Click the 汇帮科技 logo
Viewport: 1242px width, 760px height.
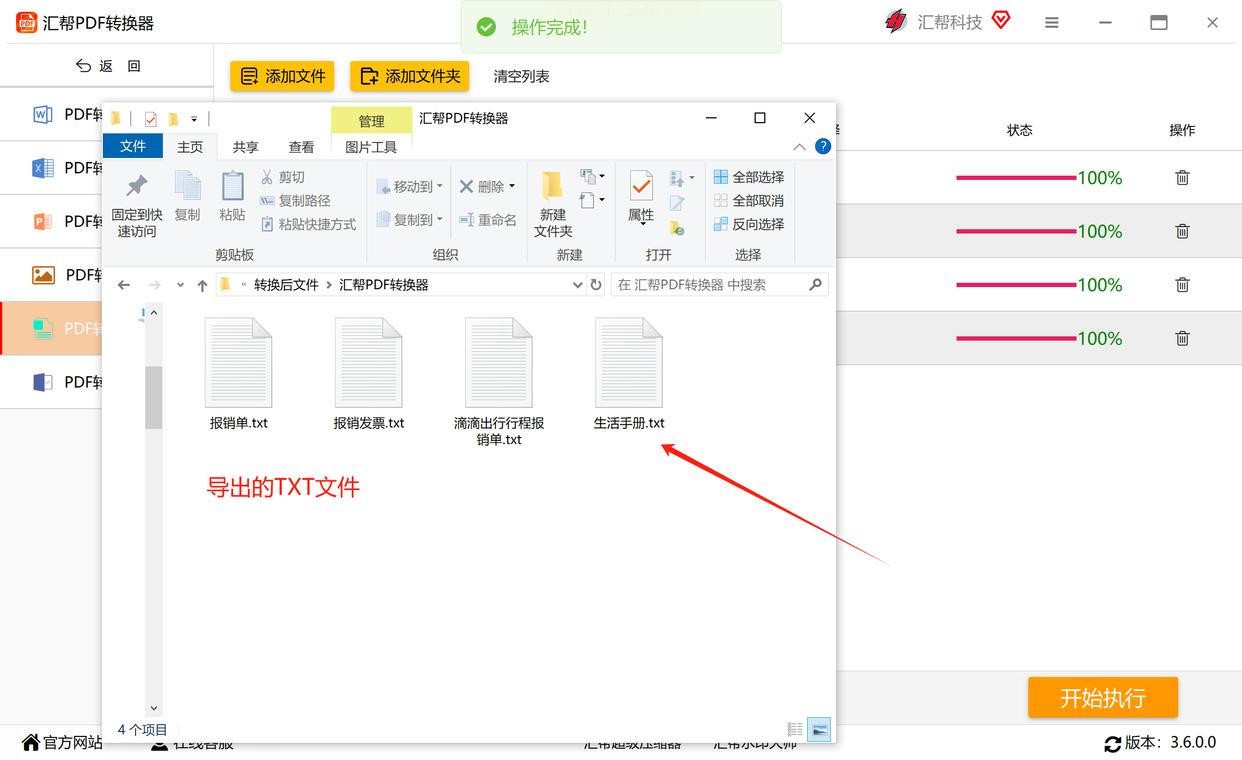pos(896,21)
